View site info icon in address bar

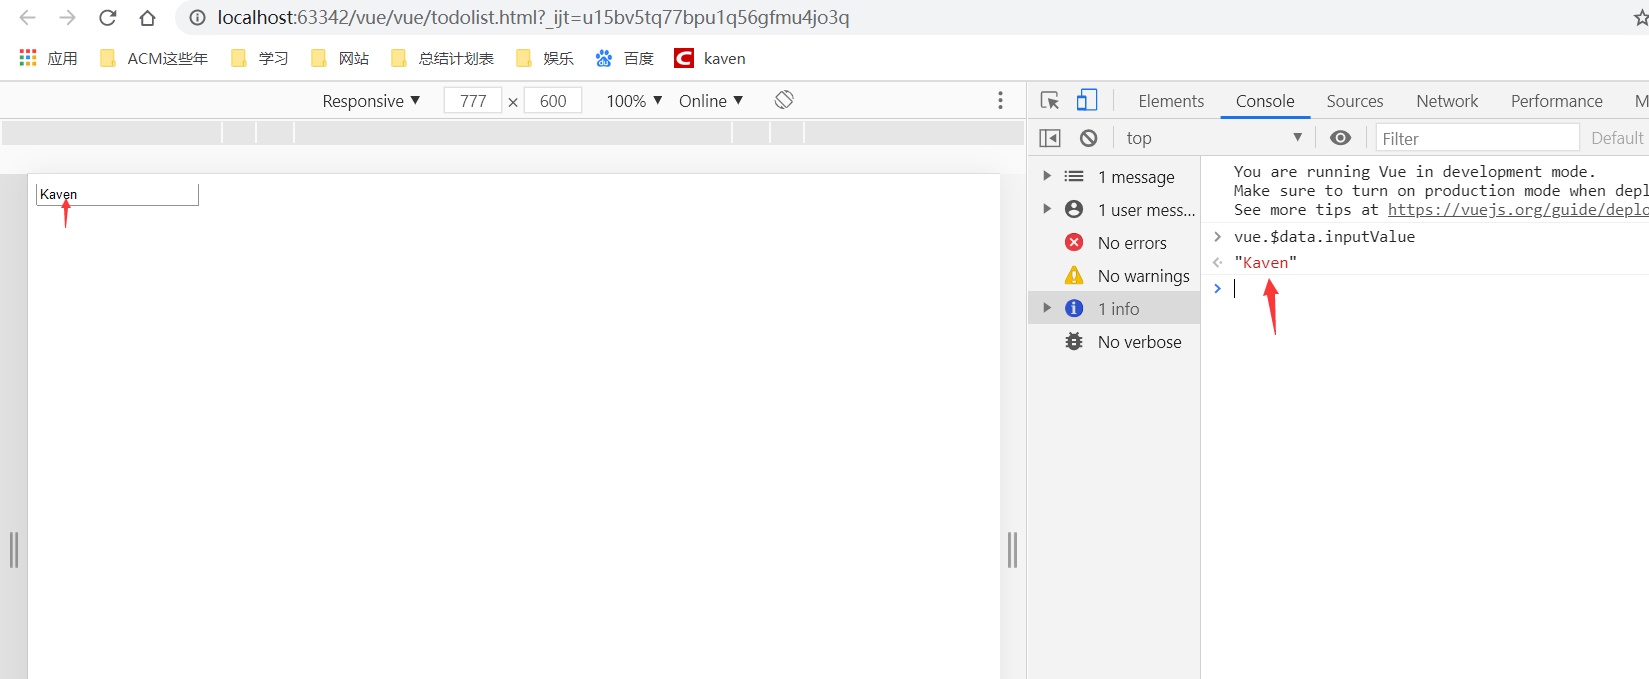[198, 18]
